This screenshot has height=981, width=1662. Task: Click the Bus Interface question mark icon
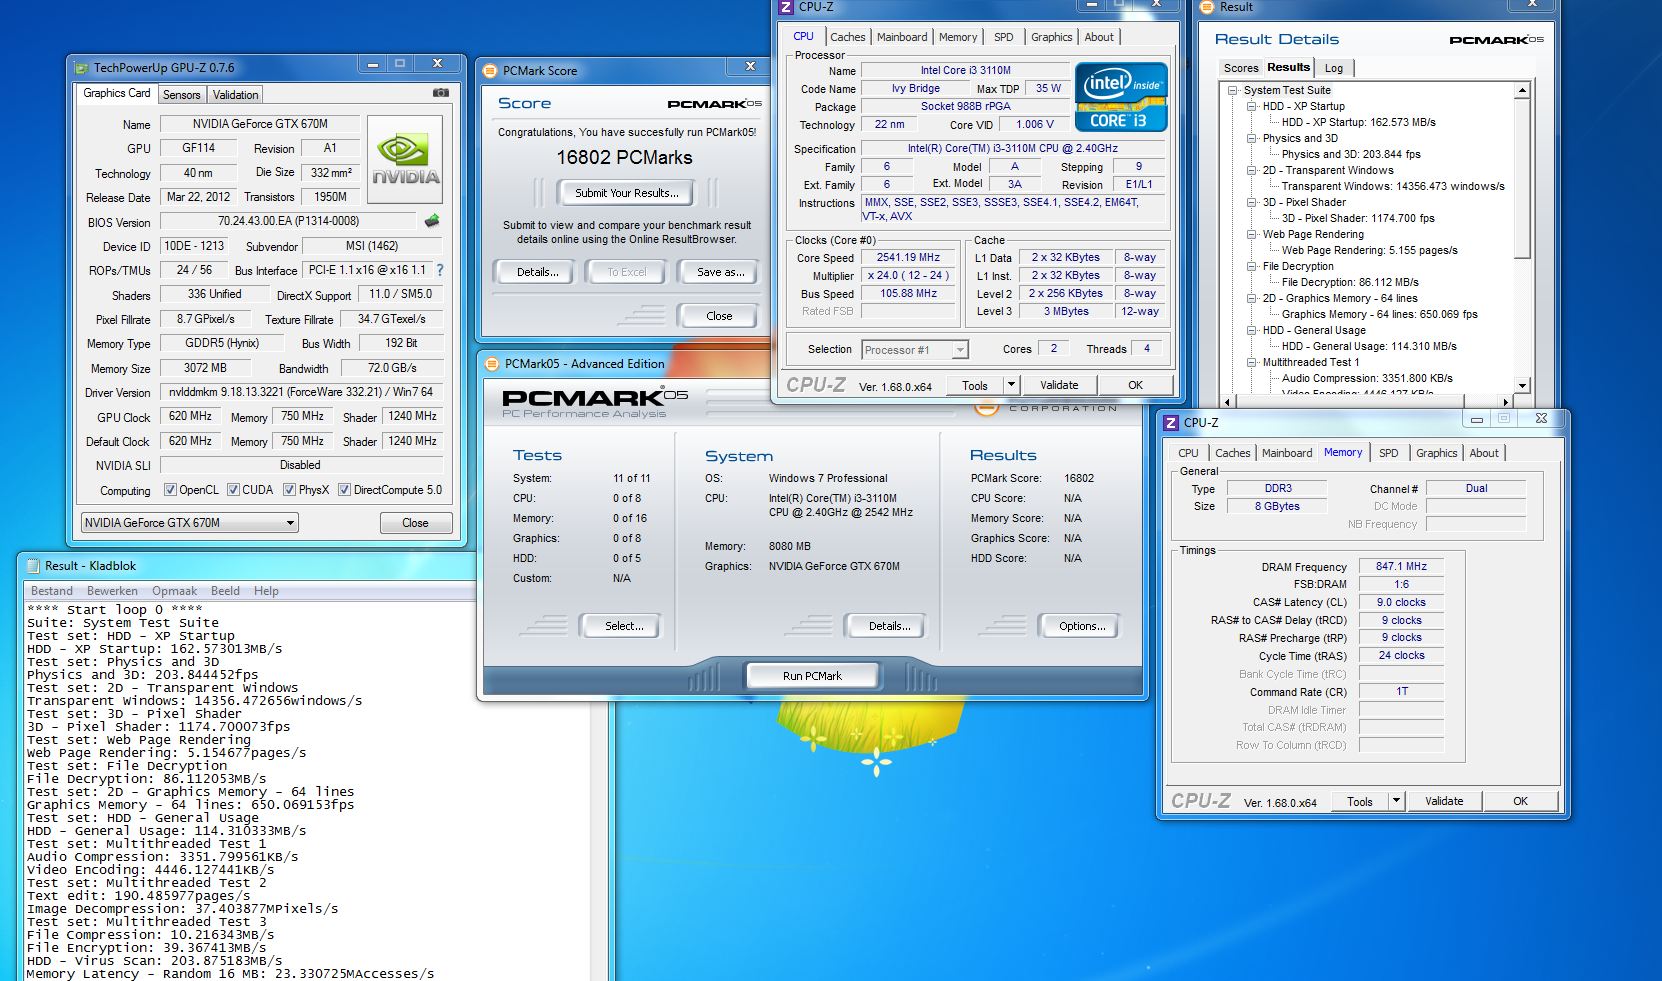(x=439, y=270)
